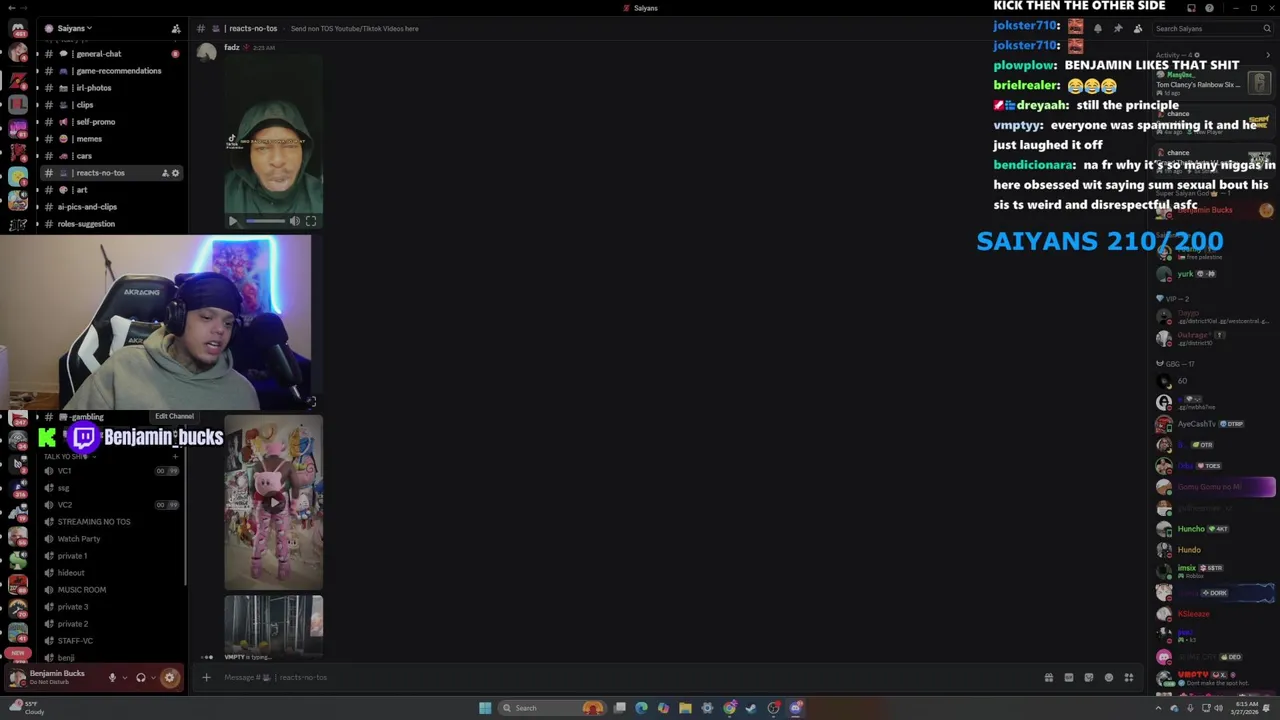Open the game-recommendations channel
This screenshot has height=720, width=1280.
click(x=110, y=71)
